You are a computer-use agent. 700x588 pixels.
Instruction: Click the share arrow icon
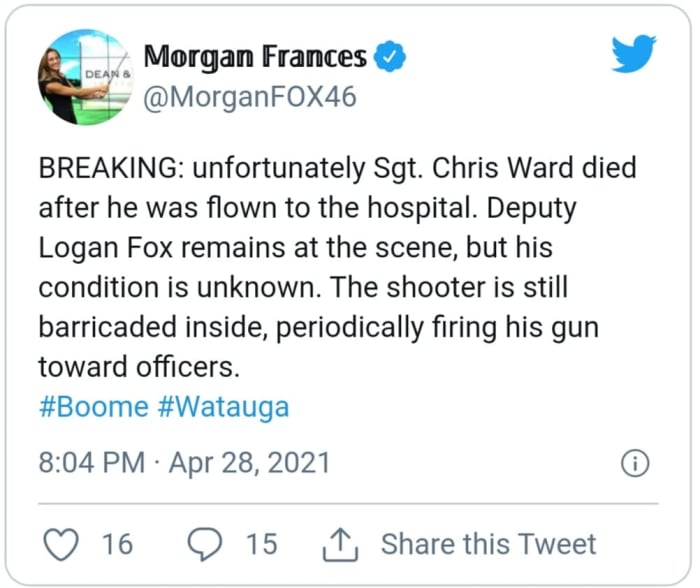(x=340, y=543)
